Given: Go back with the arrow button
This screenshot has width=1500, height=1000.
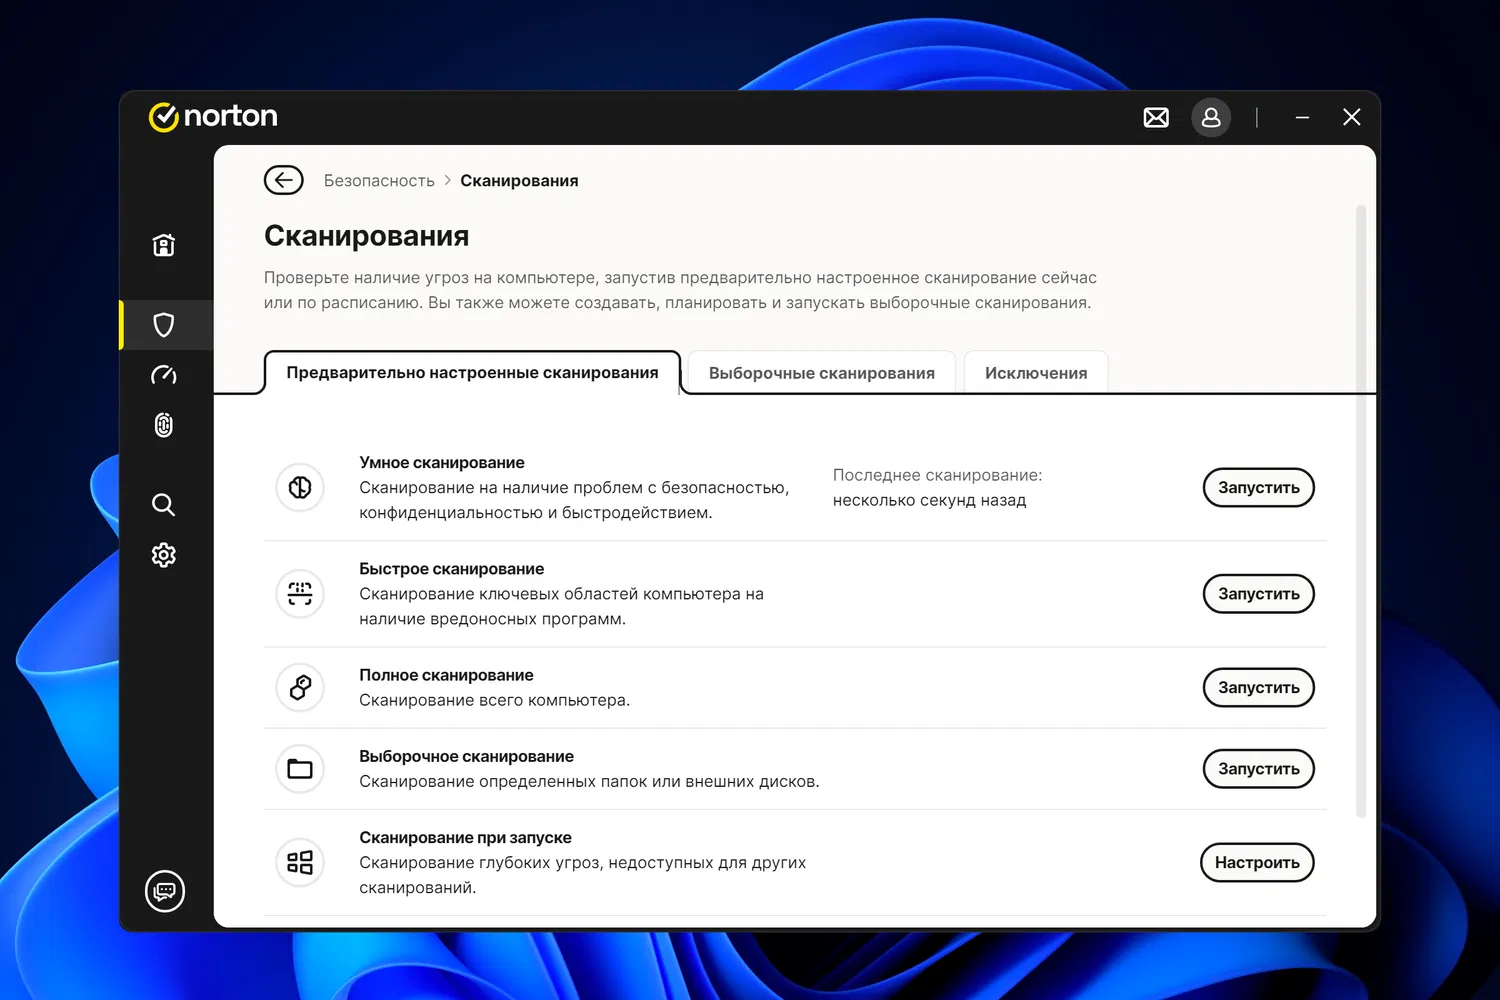Looking at the screenshot, I should pyautogui.click(x=284, y=180).
